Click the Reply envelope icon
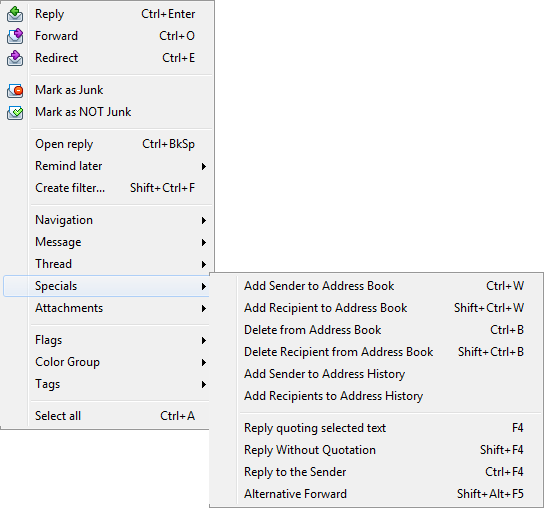Image resolution: width=544 pixels, height=508 pixels. click(15, 14)
